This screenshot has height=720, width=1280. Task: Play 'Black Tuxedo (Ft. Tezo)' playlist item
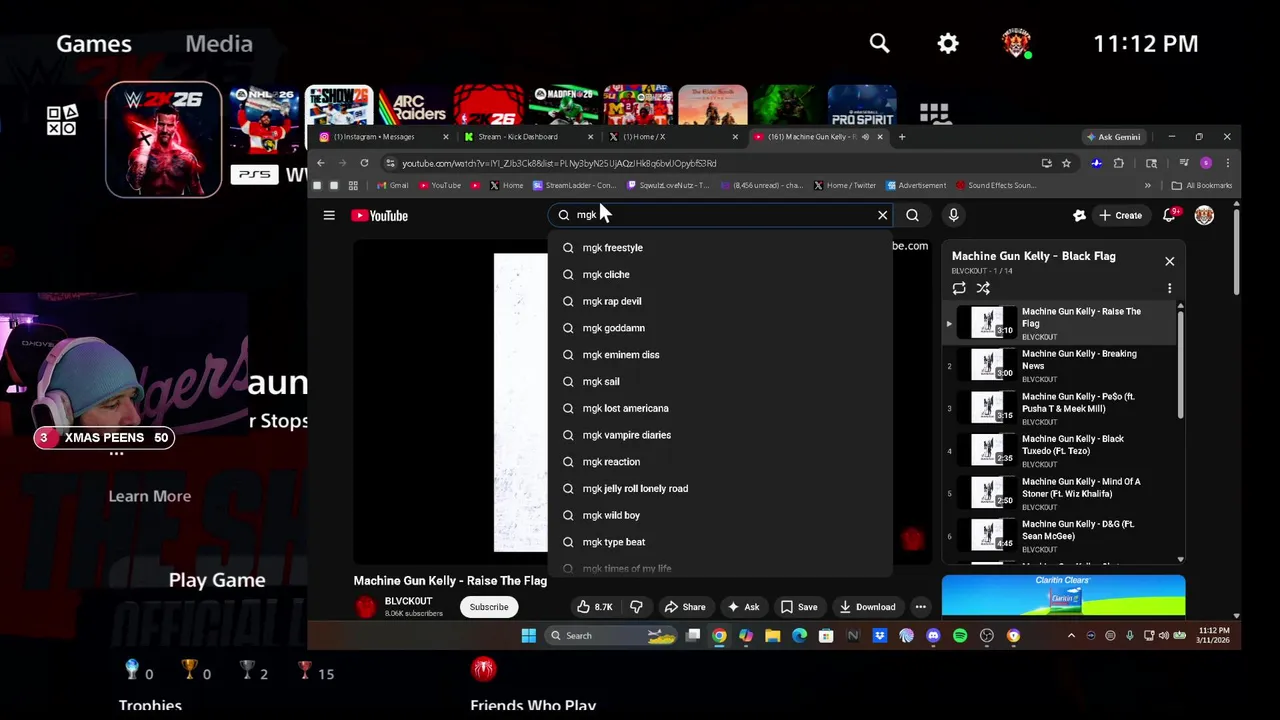1060,450
